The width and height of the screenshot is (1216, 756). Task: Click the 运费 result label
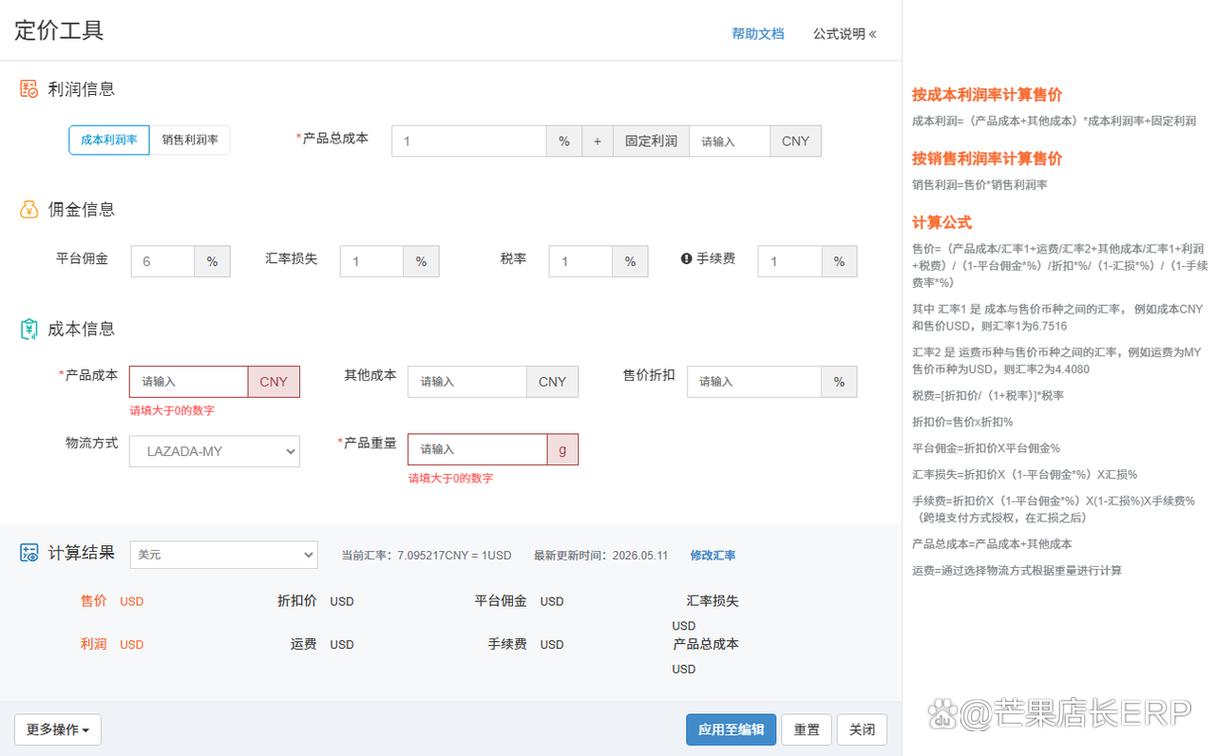(304, 644)
